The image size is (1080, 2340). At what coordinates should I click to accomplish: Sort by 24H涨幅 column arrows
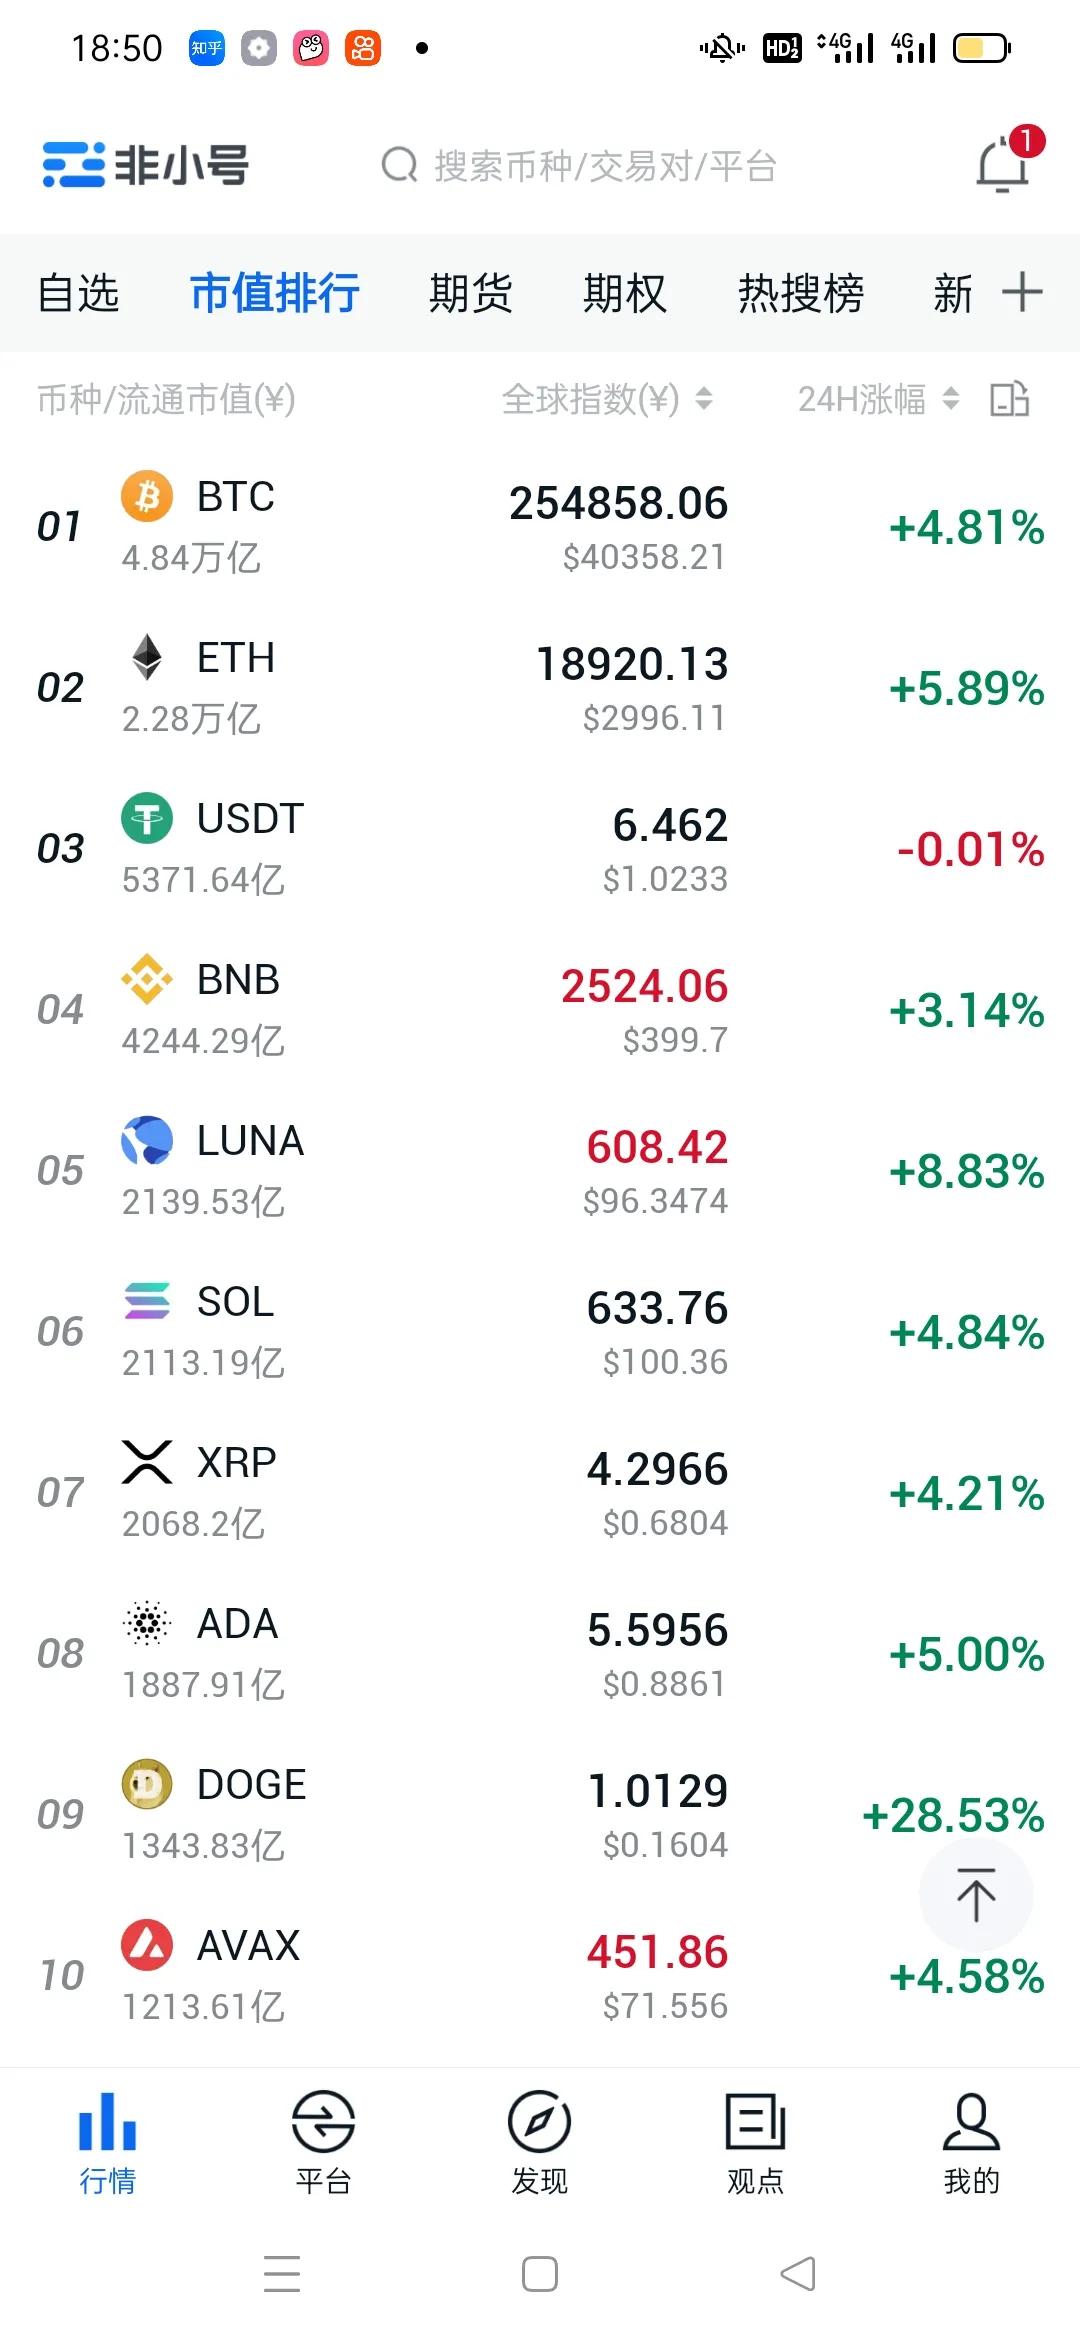click(x=951, y=399)
